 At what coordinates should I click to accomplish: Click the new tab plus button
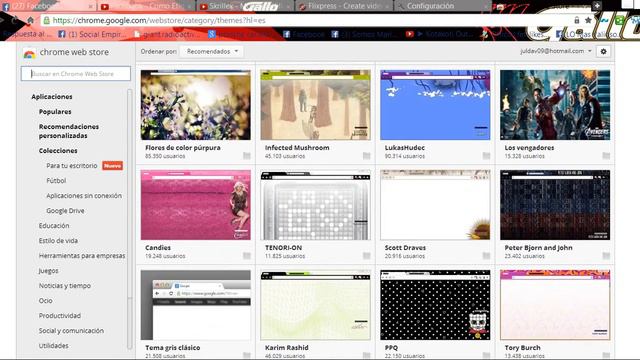[x=597, y=5]
